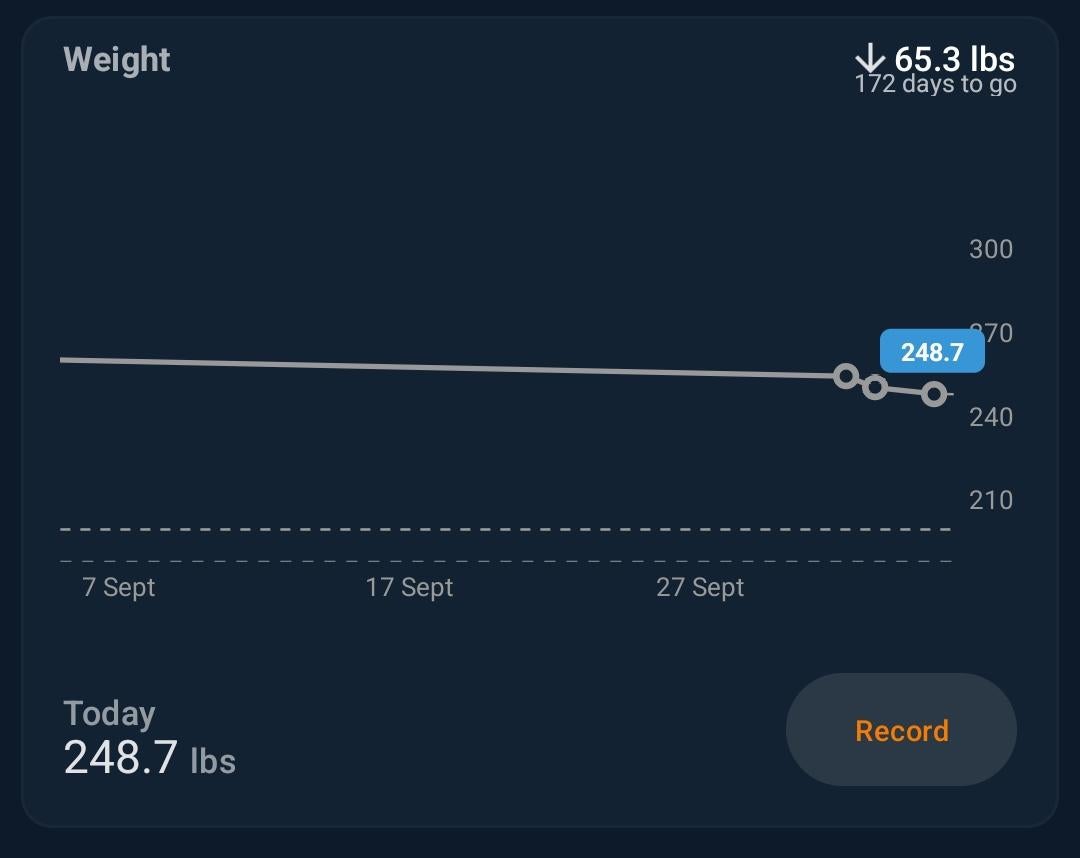Tap the blue 248.7 tooltip label
1080x858 pixels.
click(x=931, y=352)
